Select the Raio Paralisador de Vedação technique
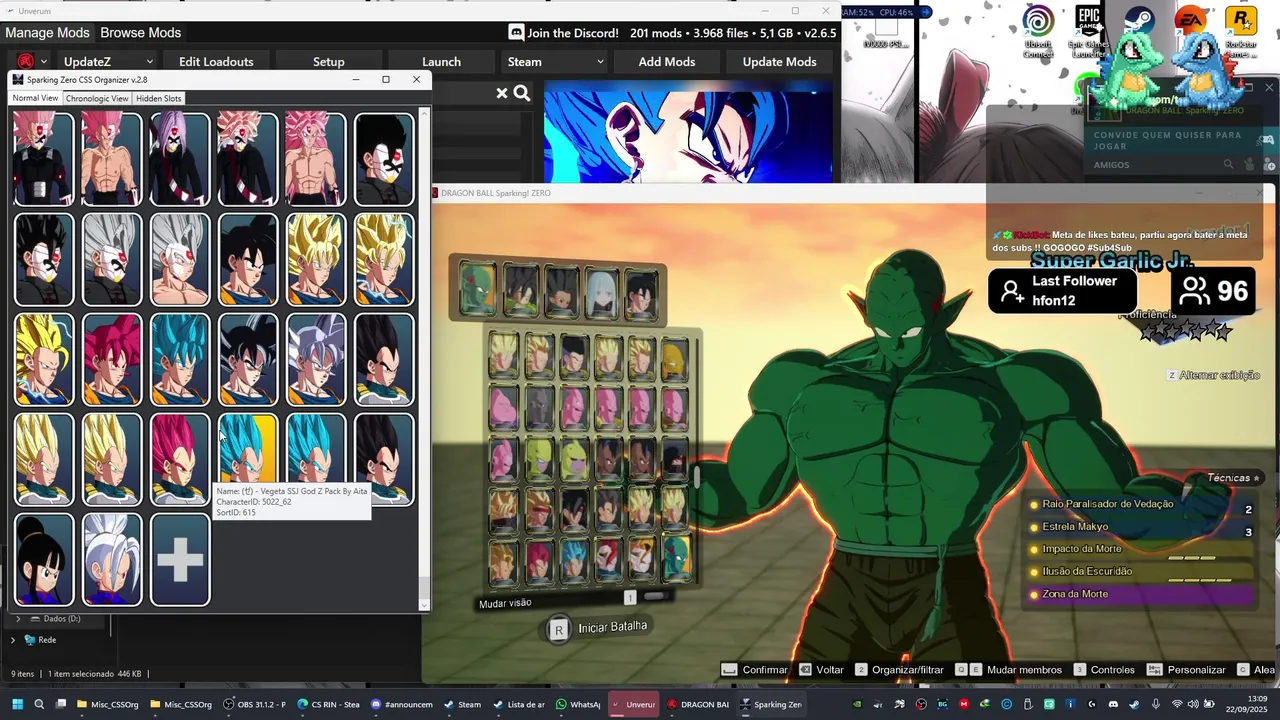The image size is (1280, 720). 1141,505
